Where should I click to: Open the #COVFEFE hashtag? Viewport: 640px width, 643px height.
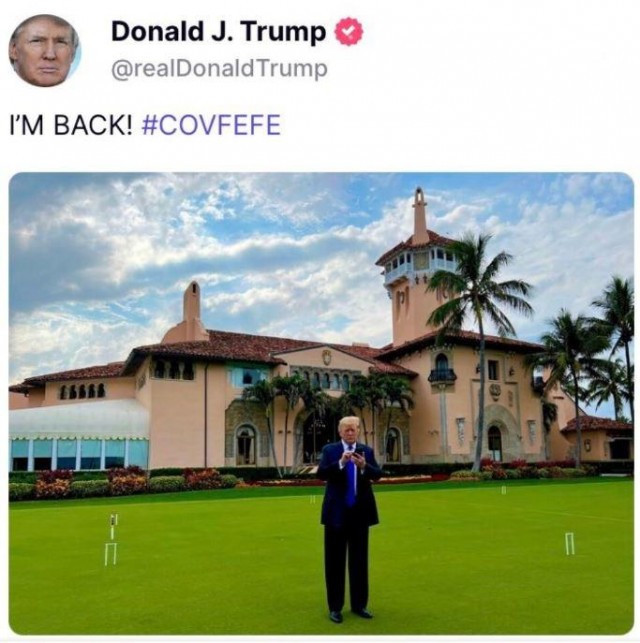(211, 125)
